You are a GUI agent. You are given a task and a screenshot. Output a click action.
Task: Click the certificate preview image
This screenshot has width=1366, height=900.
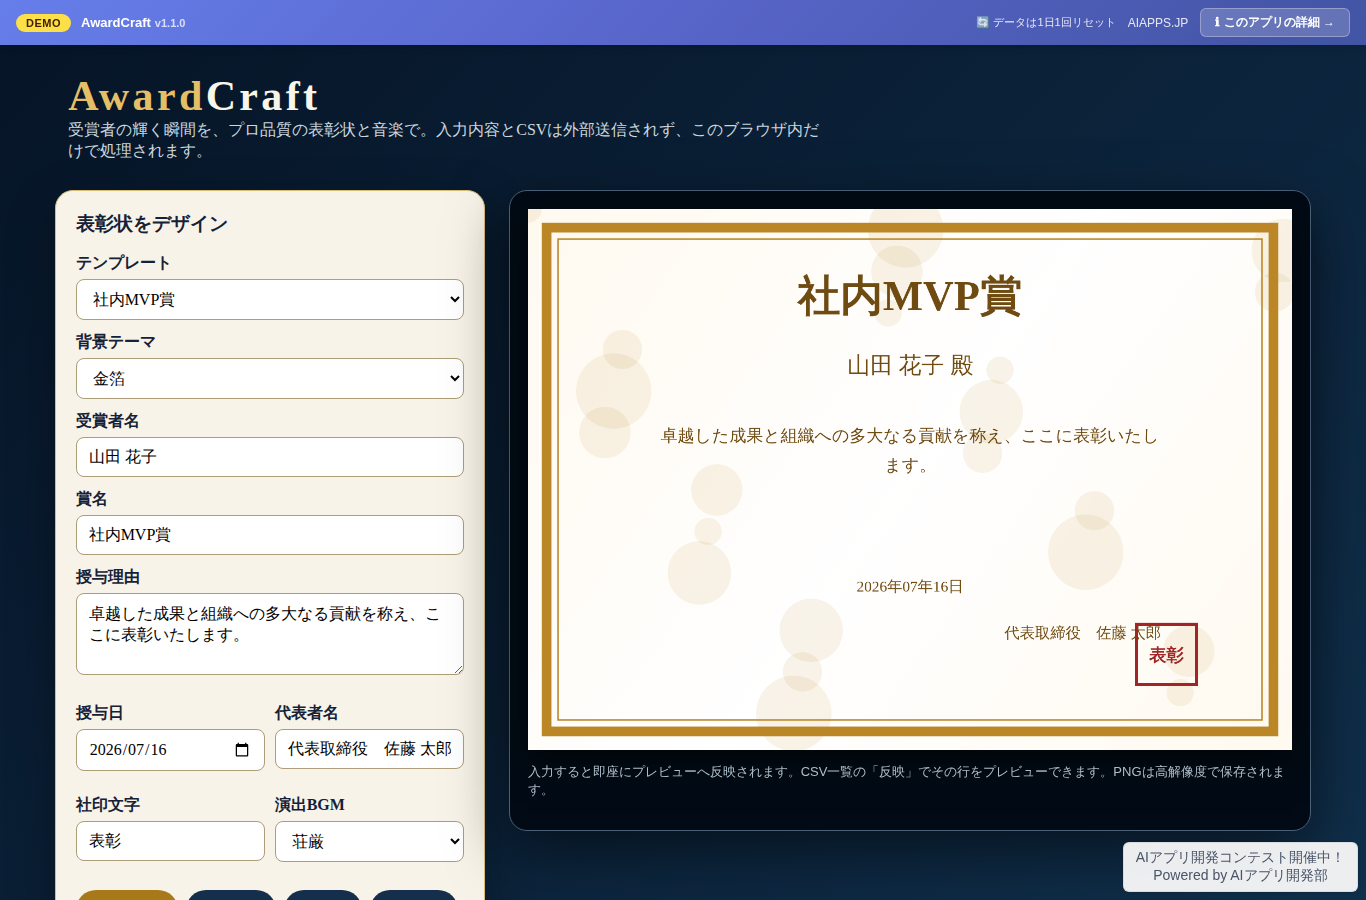click(910, 479)
